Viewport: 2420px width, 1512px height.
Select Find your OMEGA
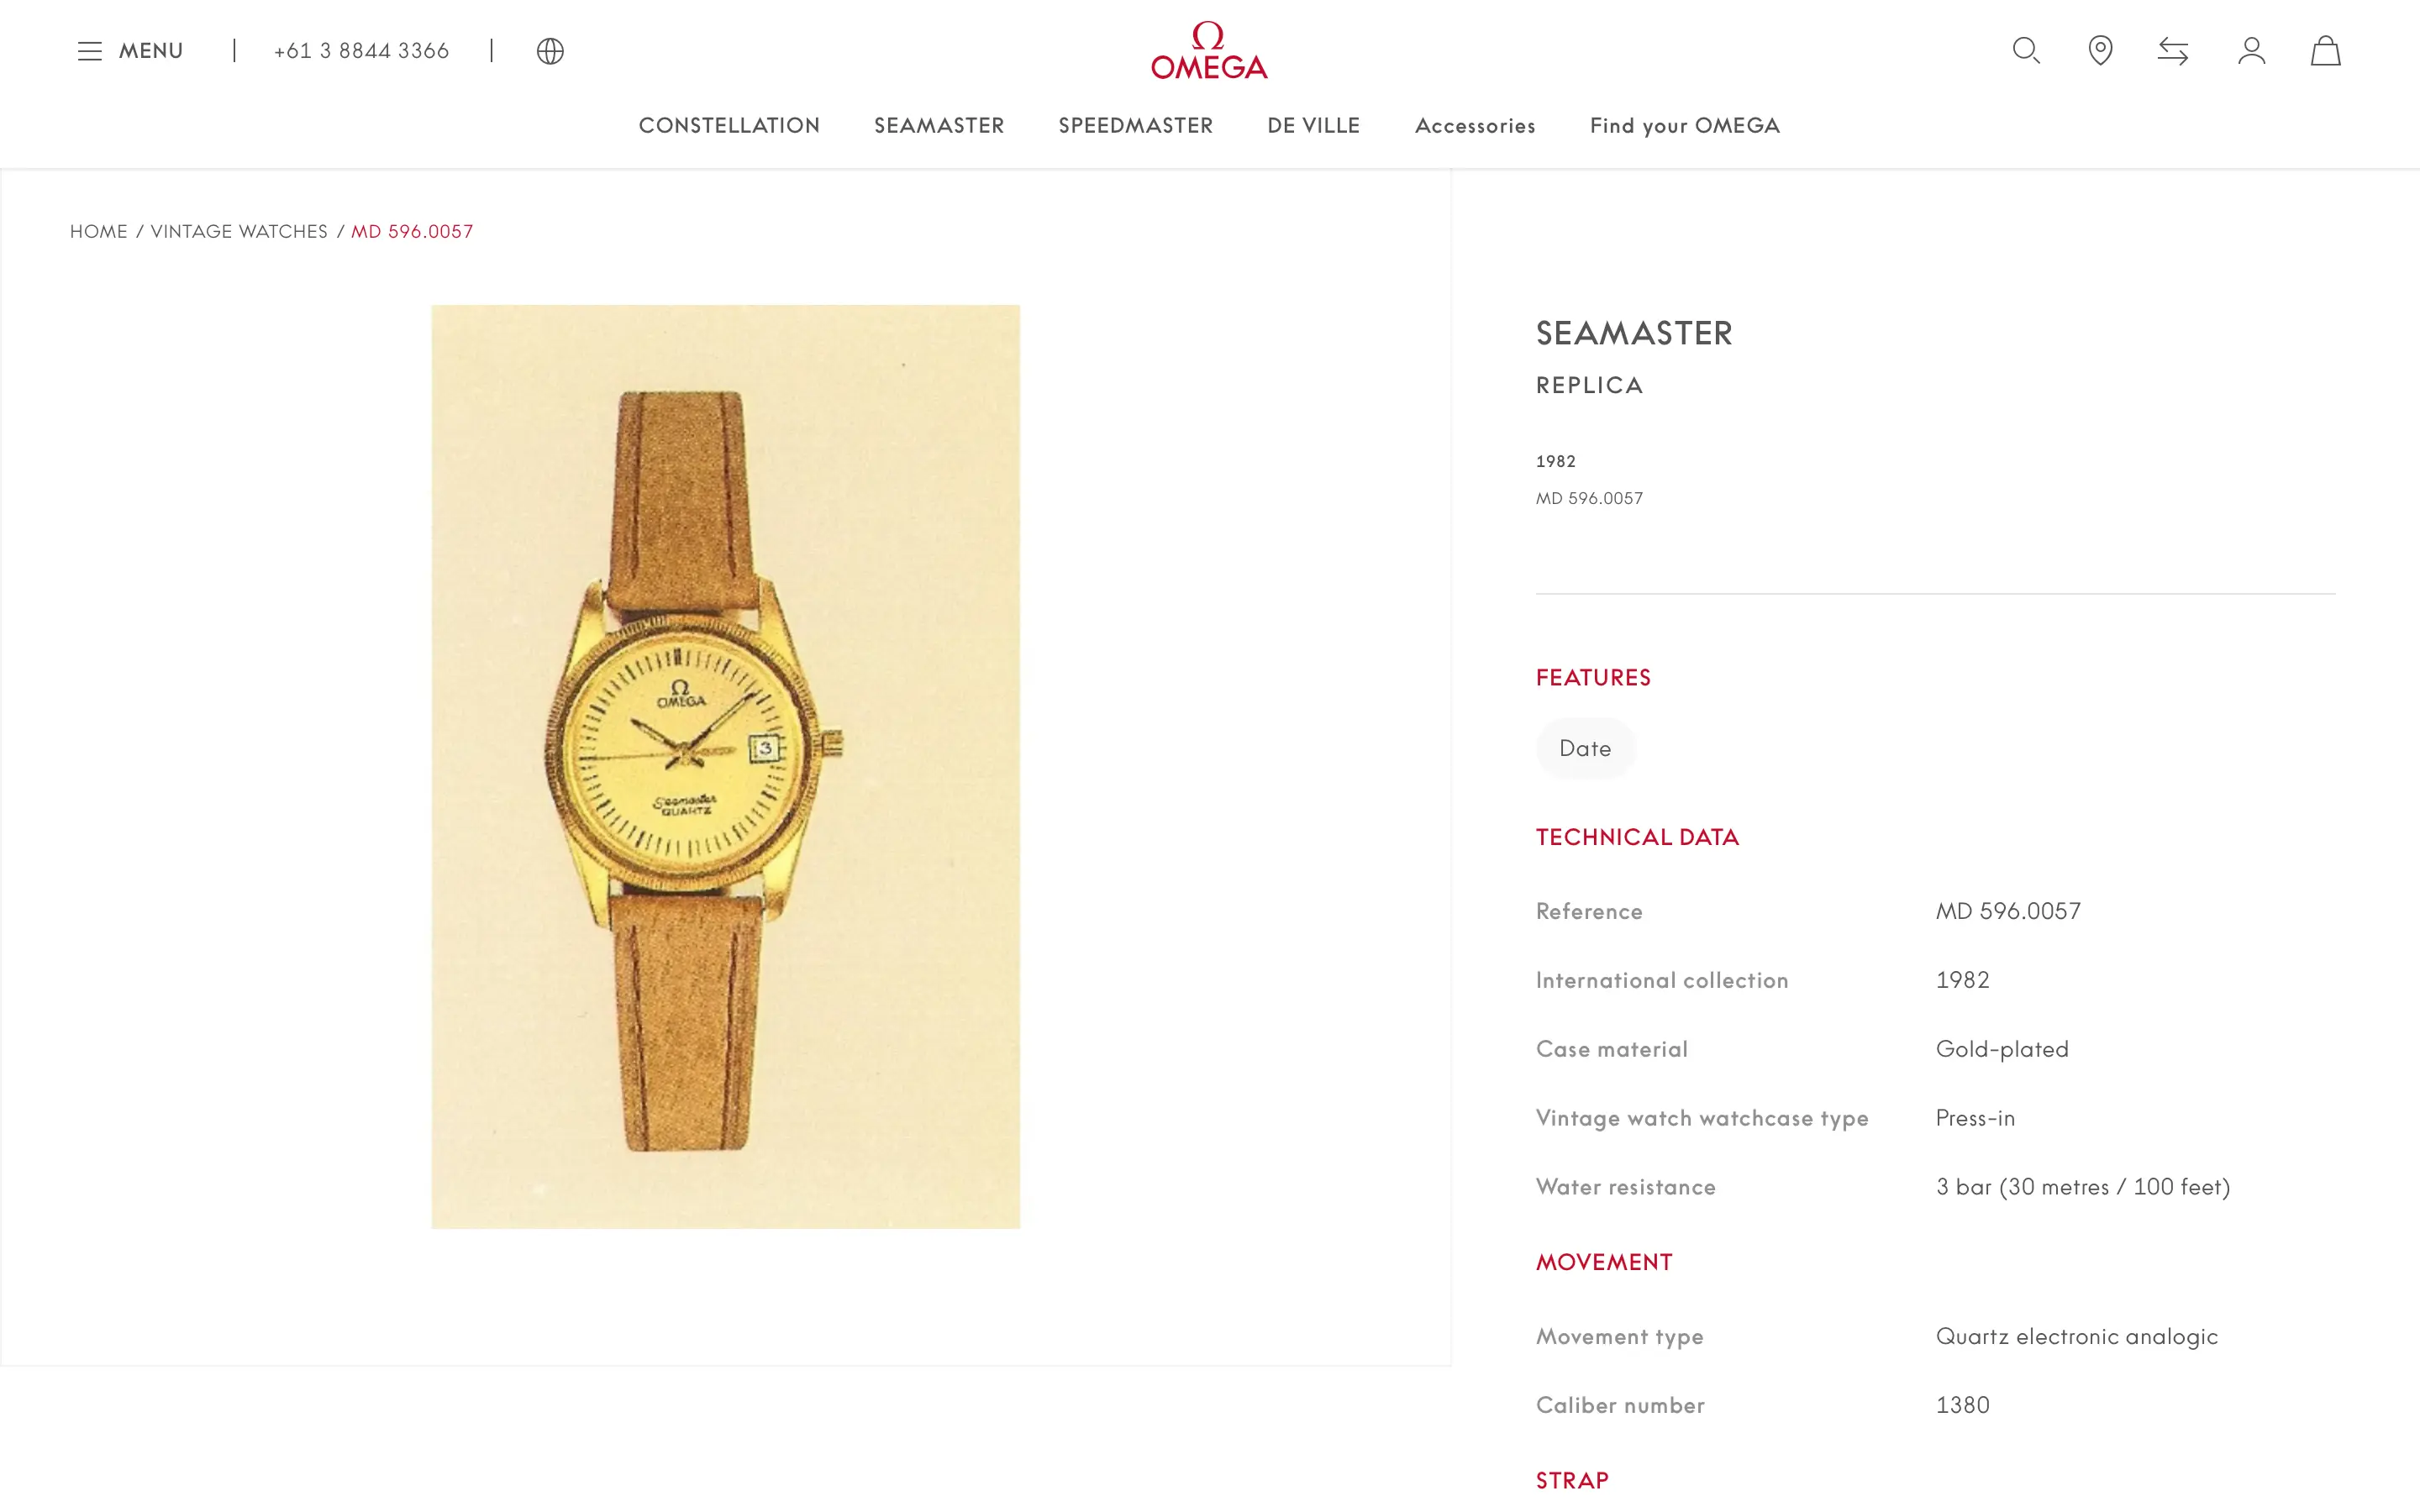click(1685, 126)
